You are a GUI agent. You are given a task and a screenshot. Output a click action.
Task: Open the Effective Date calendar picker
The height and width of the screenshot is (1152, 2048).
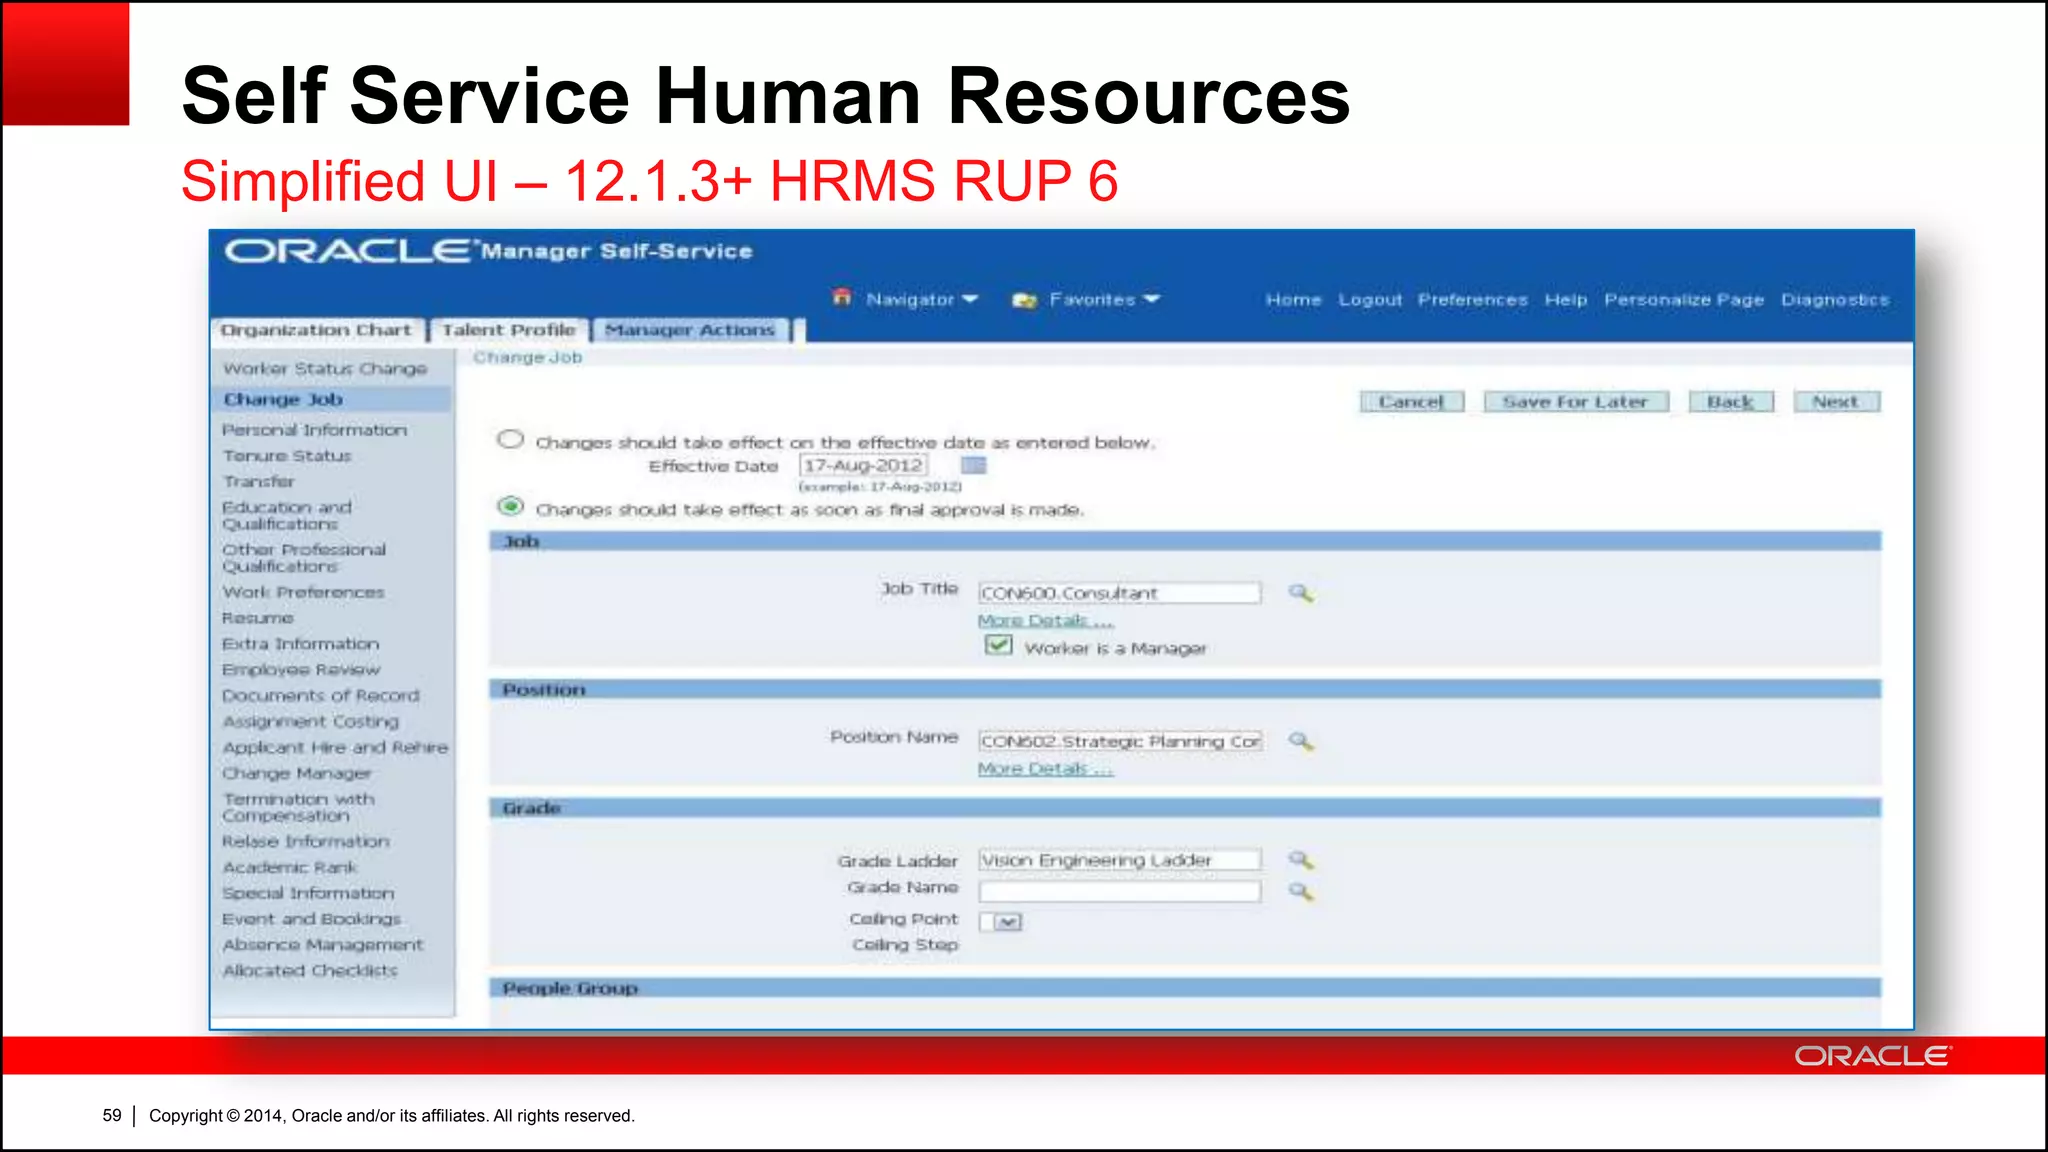tap(973, 465)
